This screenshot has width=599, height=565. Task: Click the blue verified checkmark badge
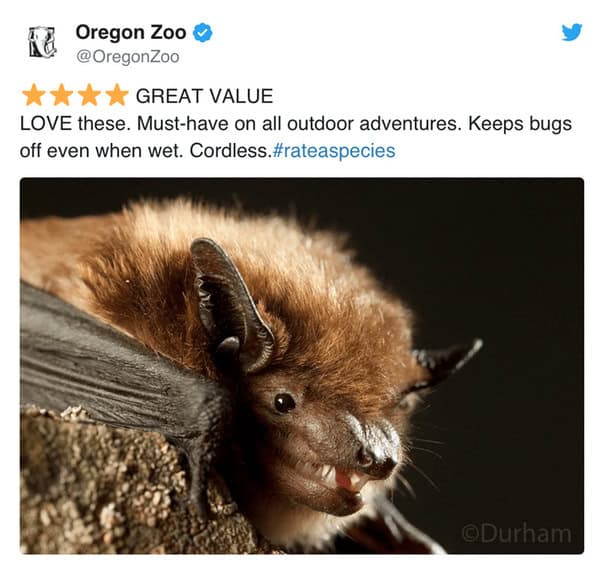pyautogui.click(x=202, y=32)
